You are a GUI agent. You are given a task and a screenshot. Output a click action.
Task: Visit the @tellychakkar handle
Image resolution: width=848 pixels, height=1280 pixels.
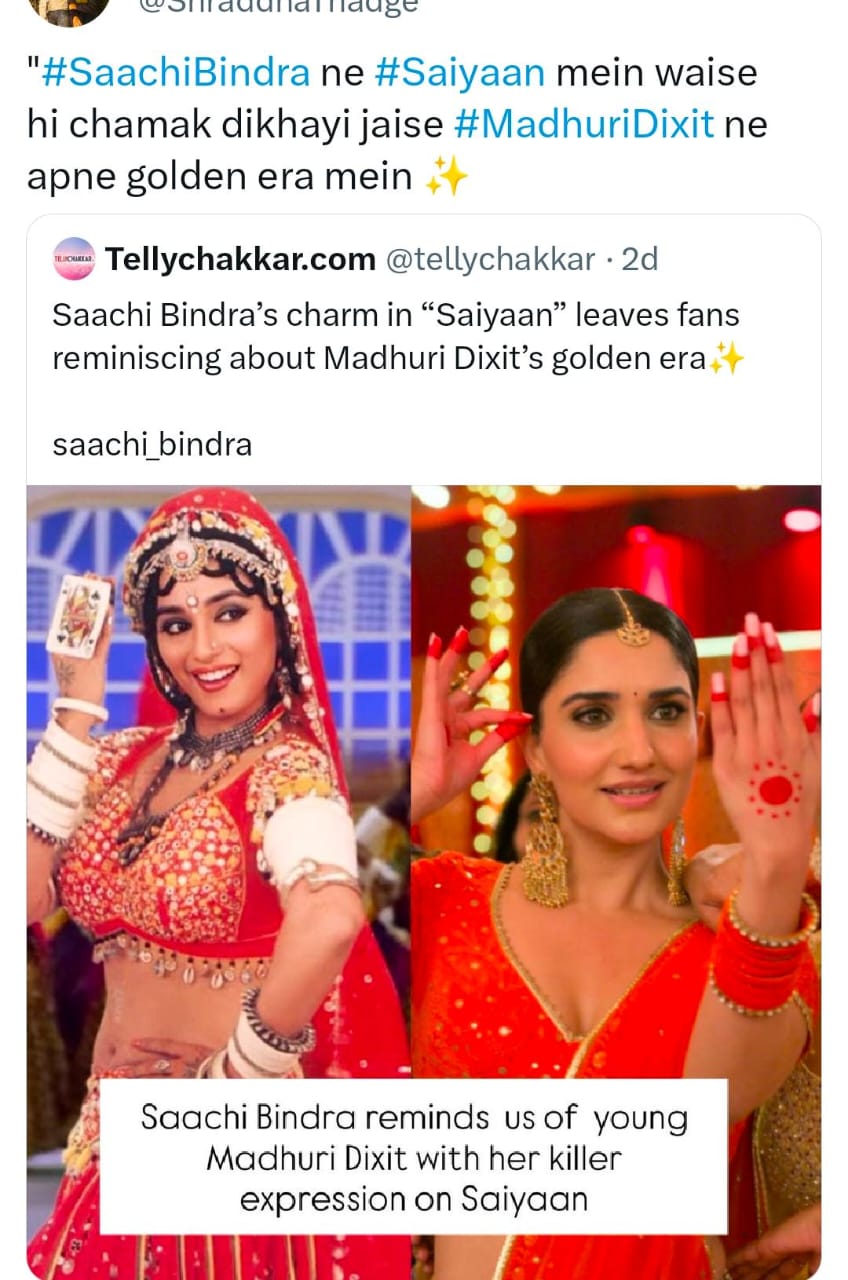pyautogui.click(x=490, y=260)
